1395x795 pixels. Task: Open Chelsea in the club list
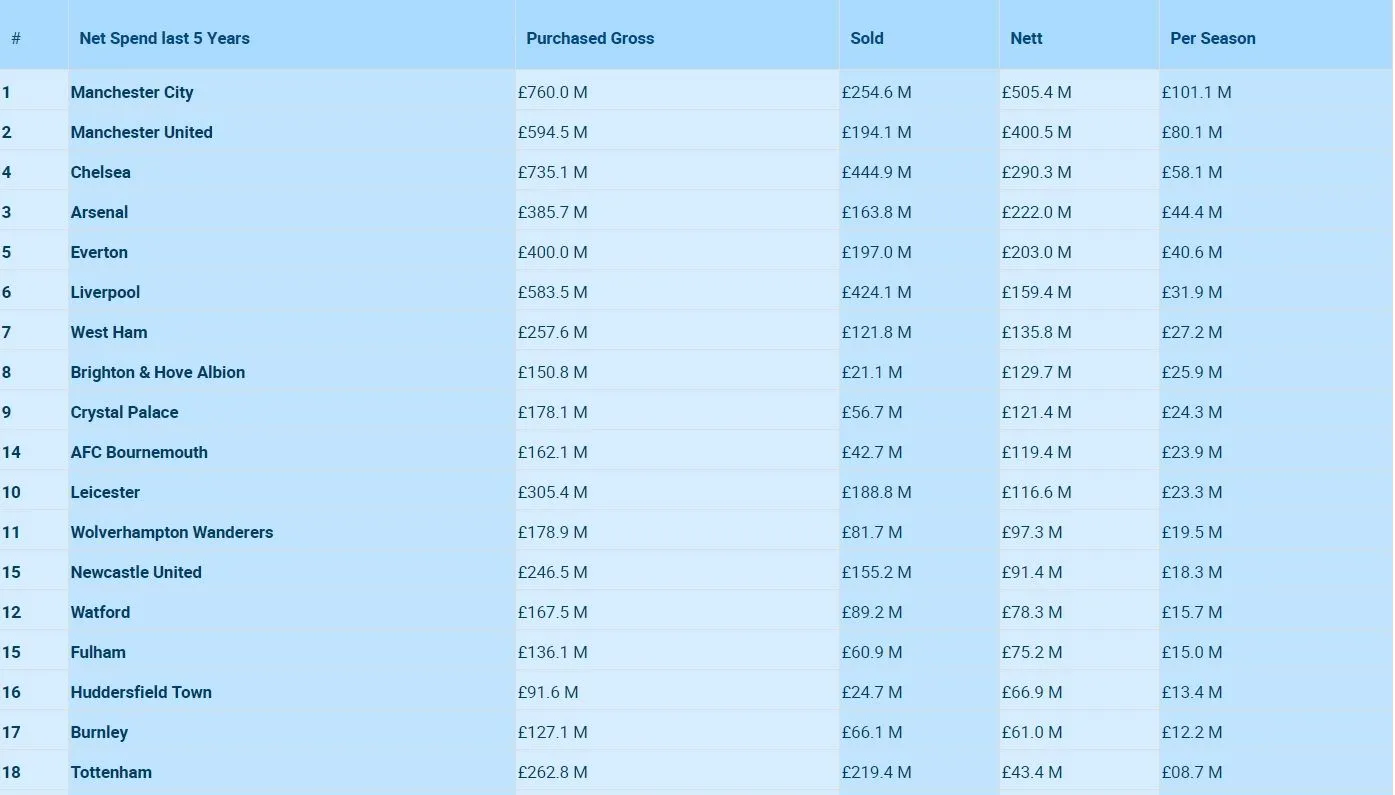tap(101, 173)
